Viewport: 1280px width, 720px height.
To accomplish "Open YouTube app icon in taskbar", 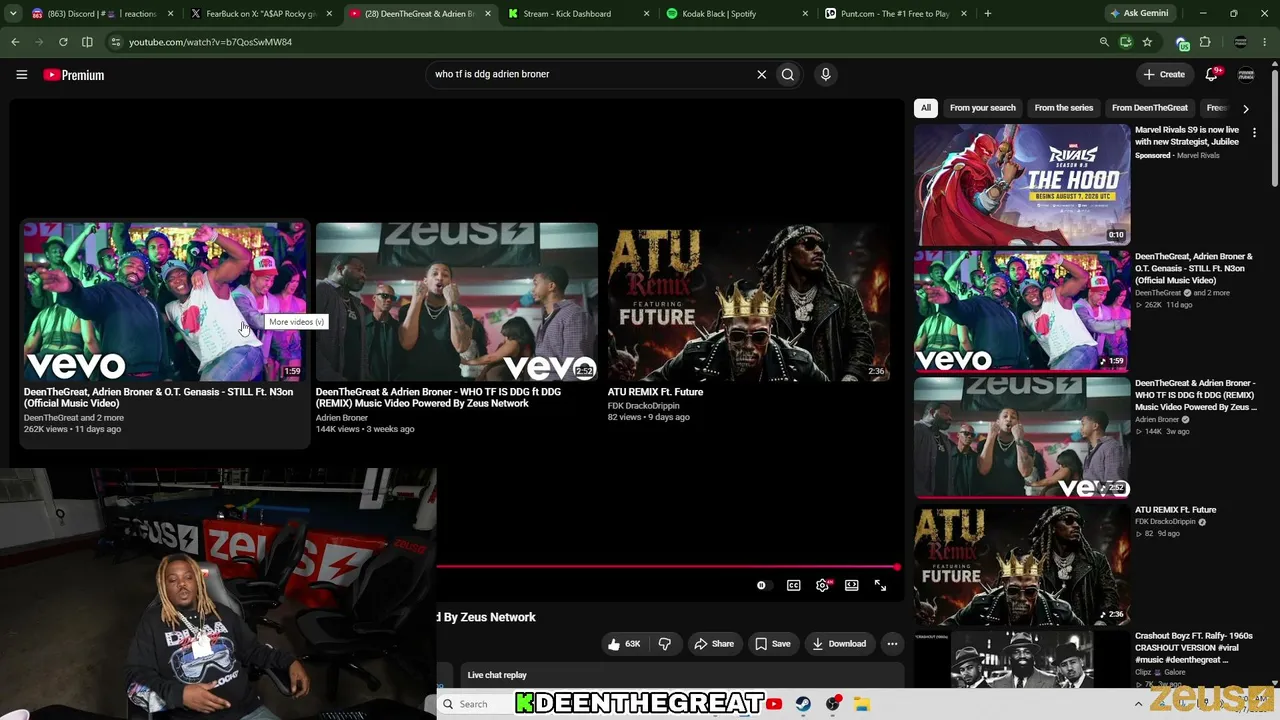I will coord(774,704).
